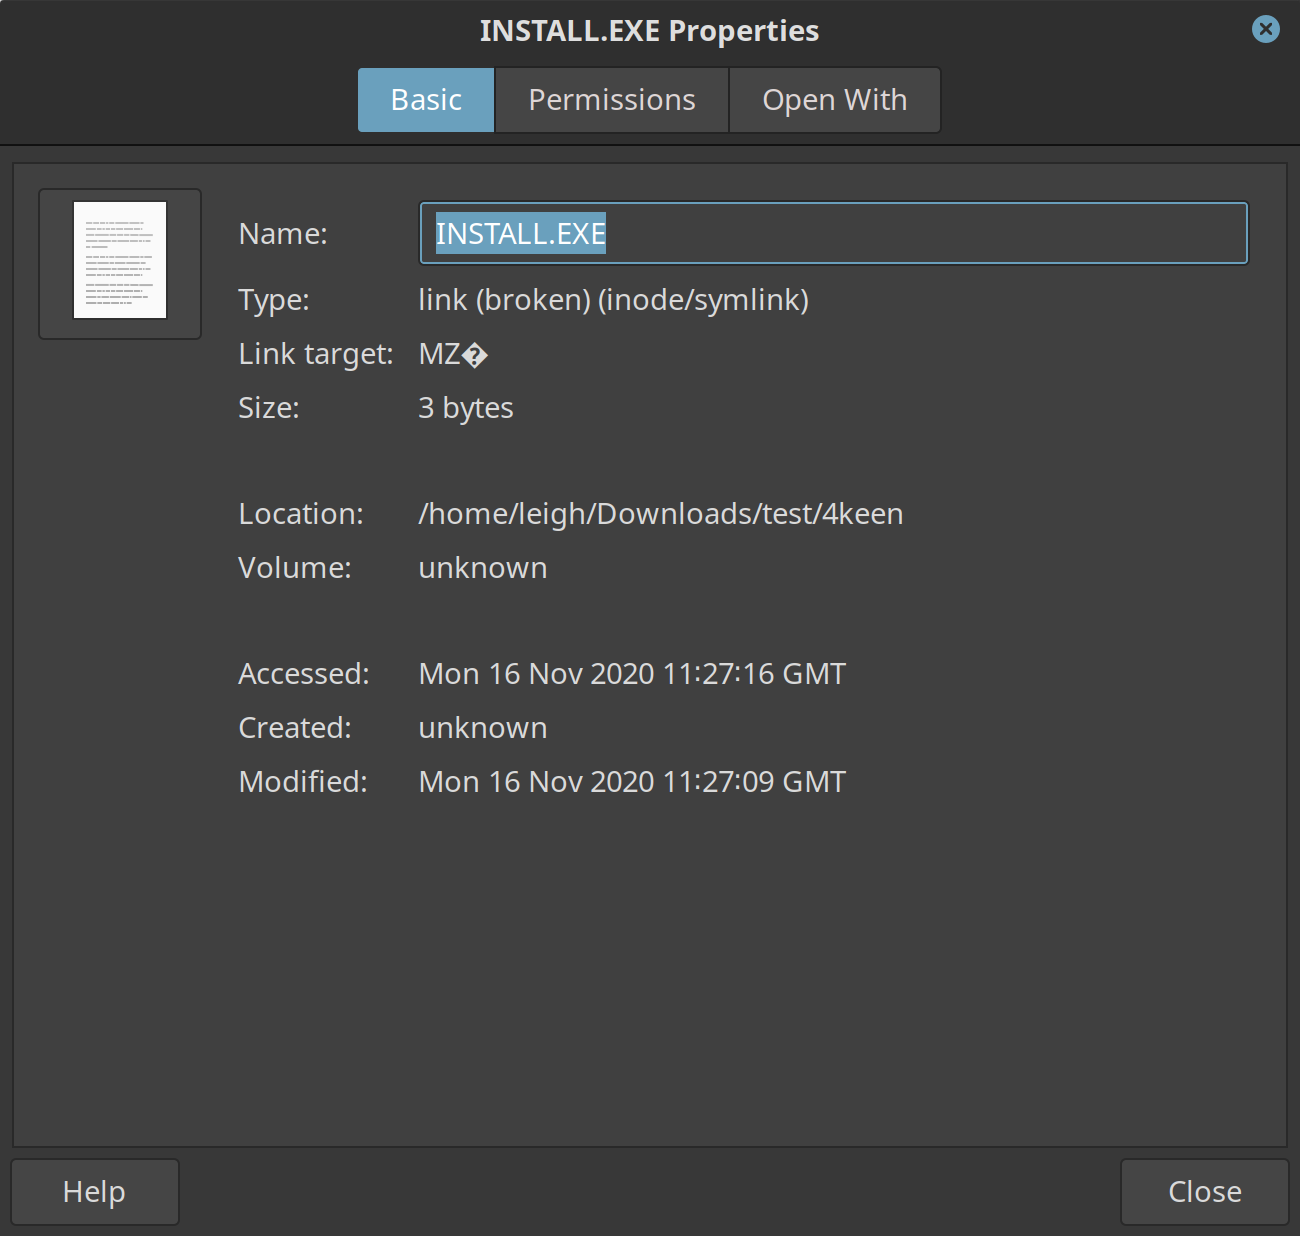
Task: Click the Close button at bottom
Action: 1205,1192
